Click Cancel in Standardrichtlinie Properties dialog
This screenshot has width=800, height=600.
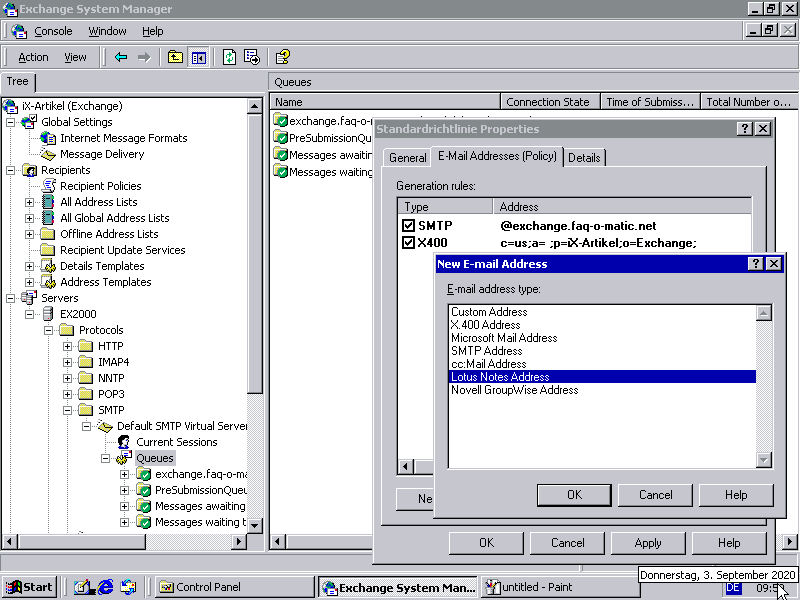point(567,543)
